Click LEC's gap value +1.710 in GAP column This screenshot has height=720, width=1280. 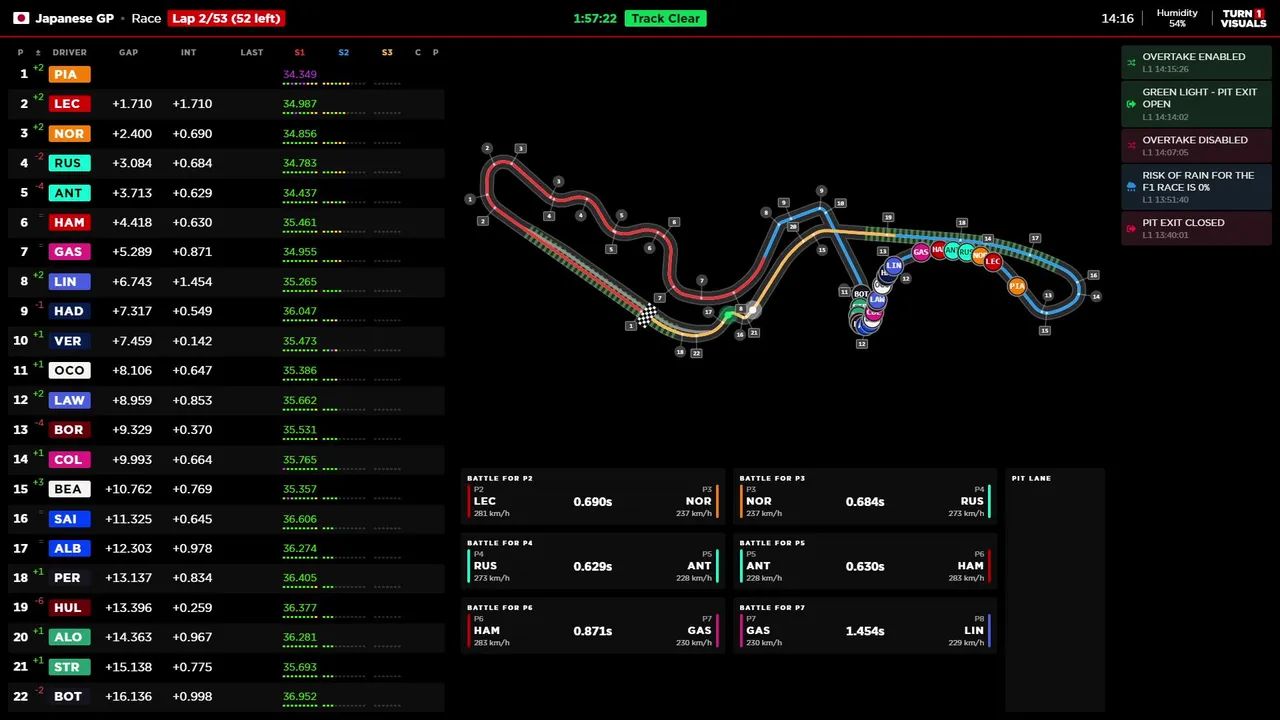(132, 104)
